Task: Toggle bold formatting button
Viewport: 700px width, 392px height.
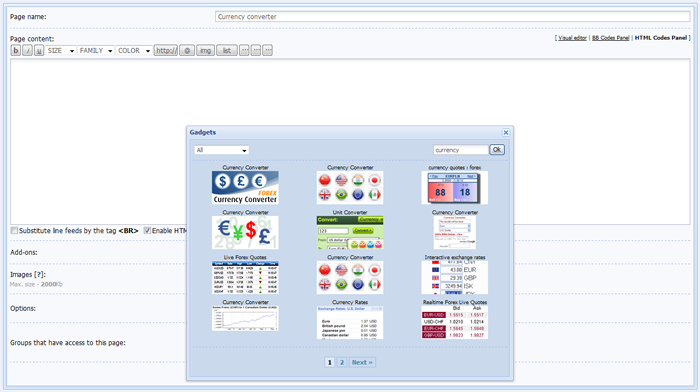Action: coord(16,50)
